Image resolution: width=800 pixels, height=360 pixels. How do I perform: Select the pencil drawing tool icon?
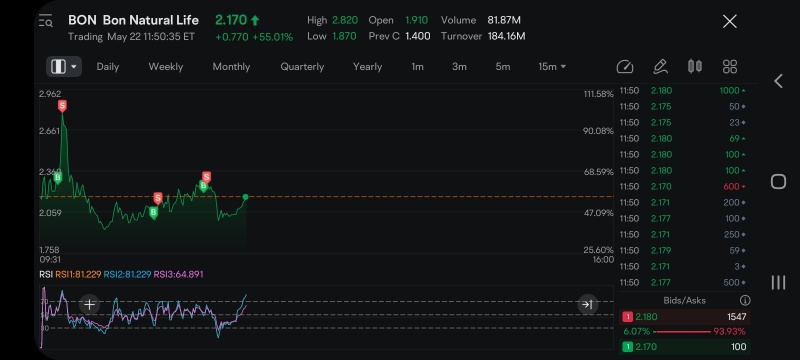(660, 67)
